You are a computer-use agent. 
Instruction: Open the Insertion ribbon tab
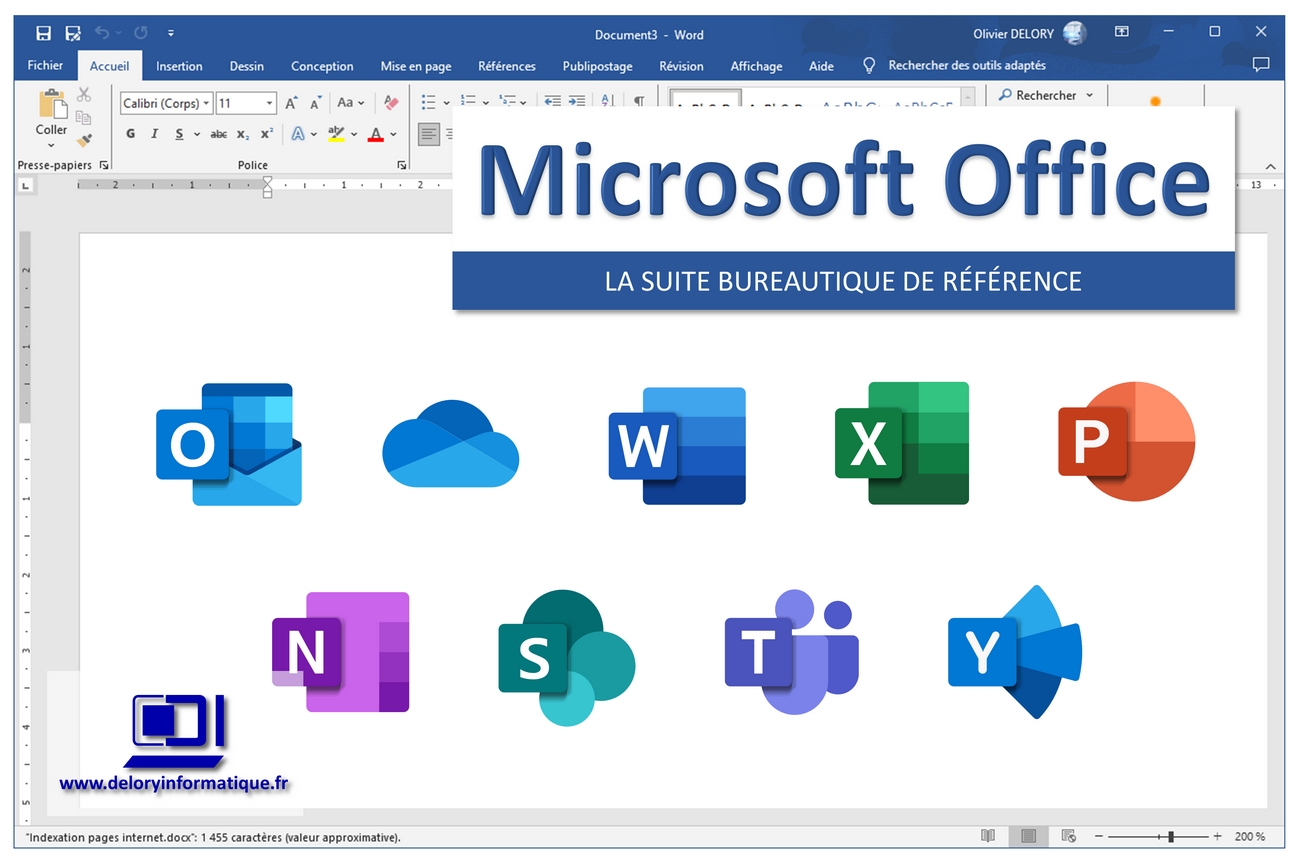(179, 66)
